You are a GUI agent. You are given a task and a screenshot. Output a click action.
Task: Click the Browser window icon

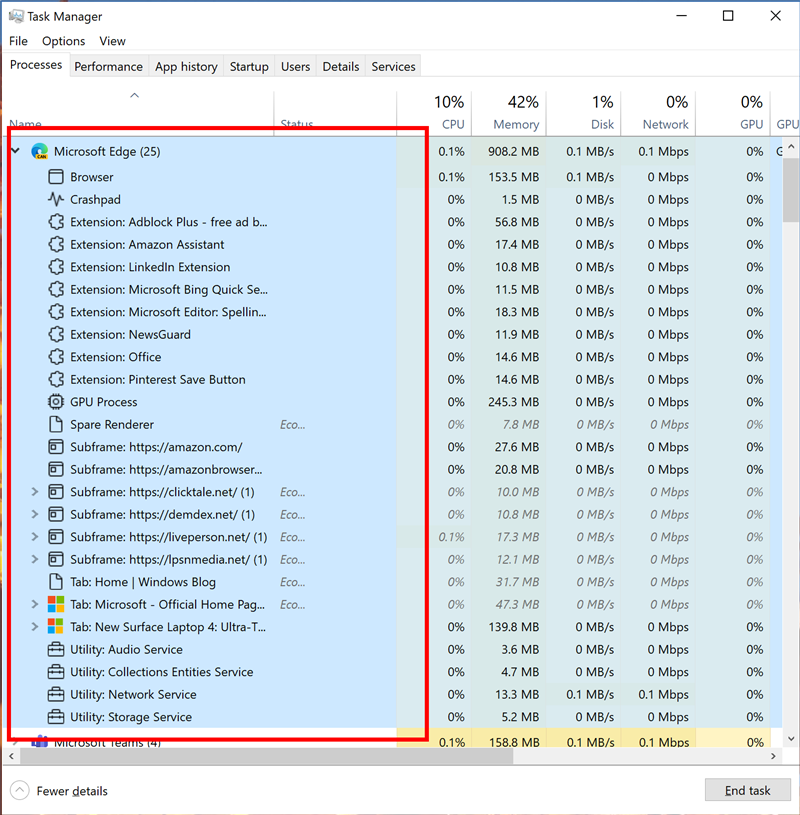click(x=56, y=177)
